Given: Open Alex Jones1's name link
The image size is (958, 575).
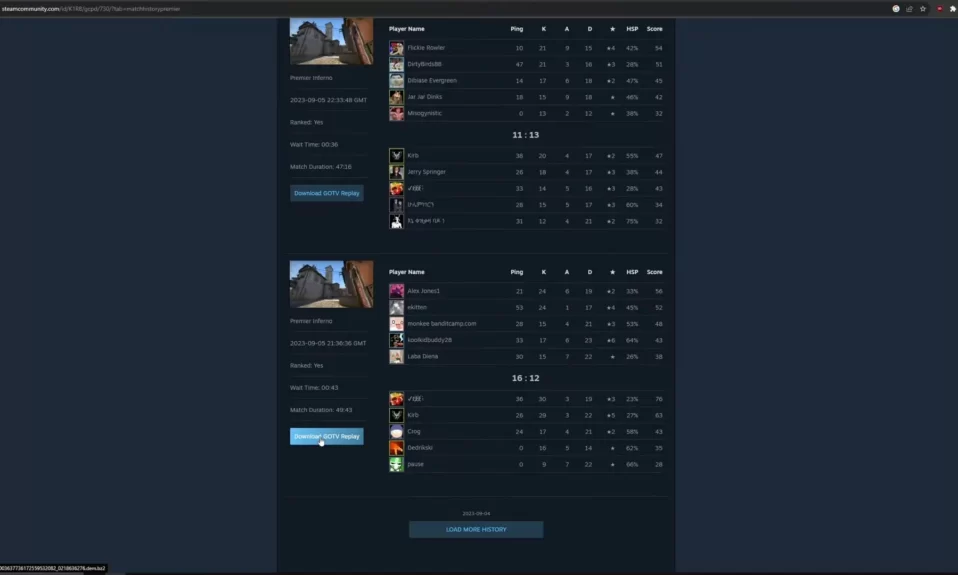Looking at the screenshot, I should point(423,291).
